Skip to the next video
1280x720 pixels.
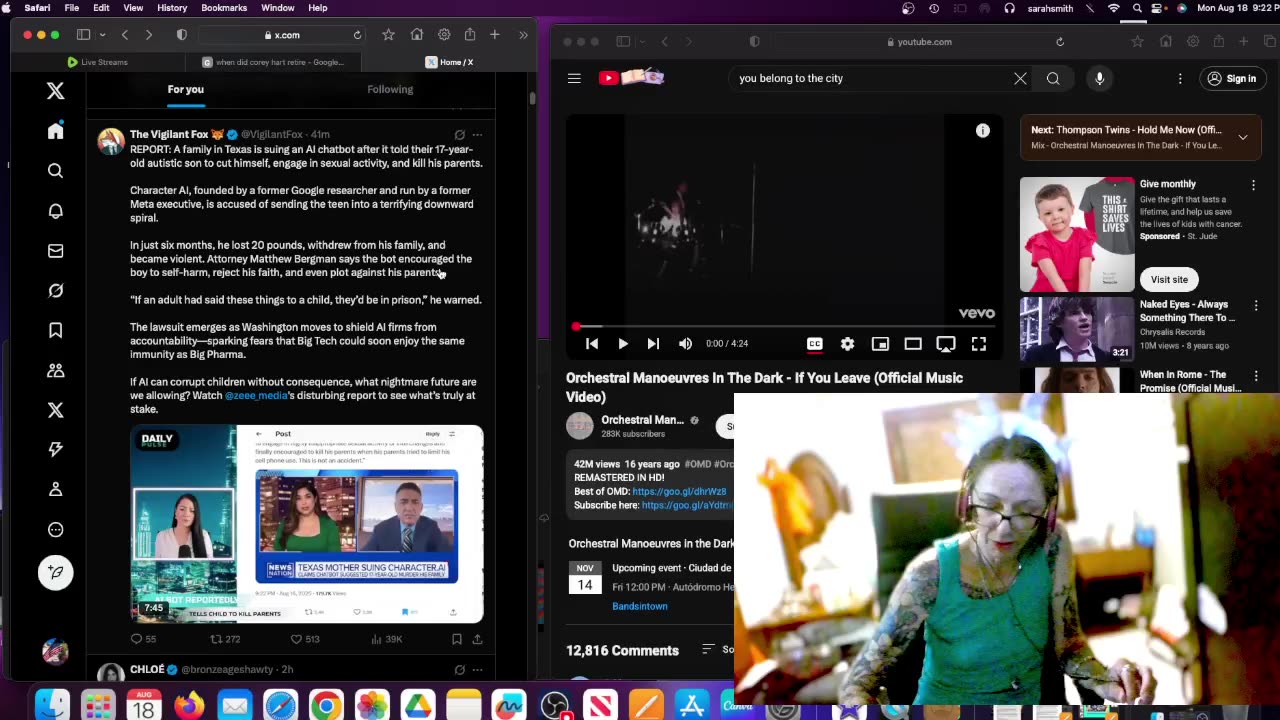coord(653,344)
